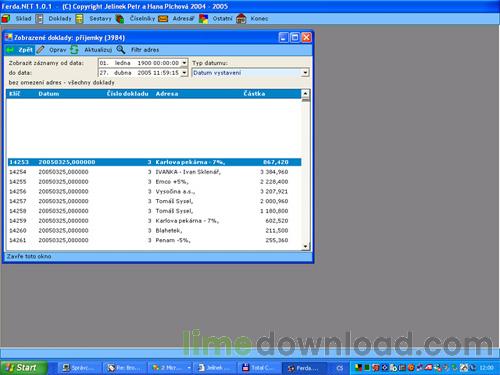Click the Aktualizuj refresh icon

(74, 50)
